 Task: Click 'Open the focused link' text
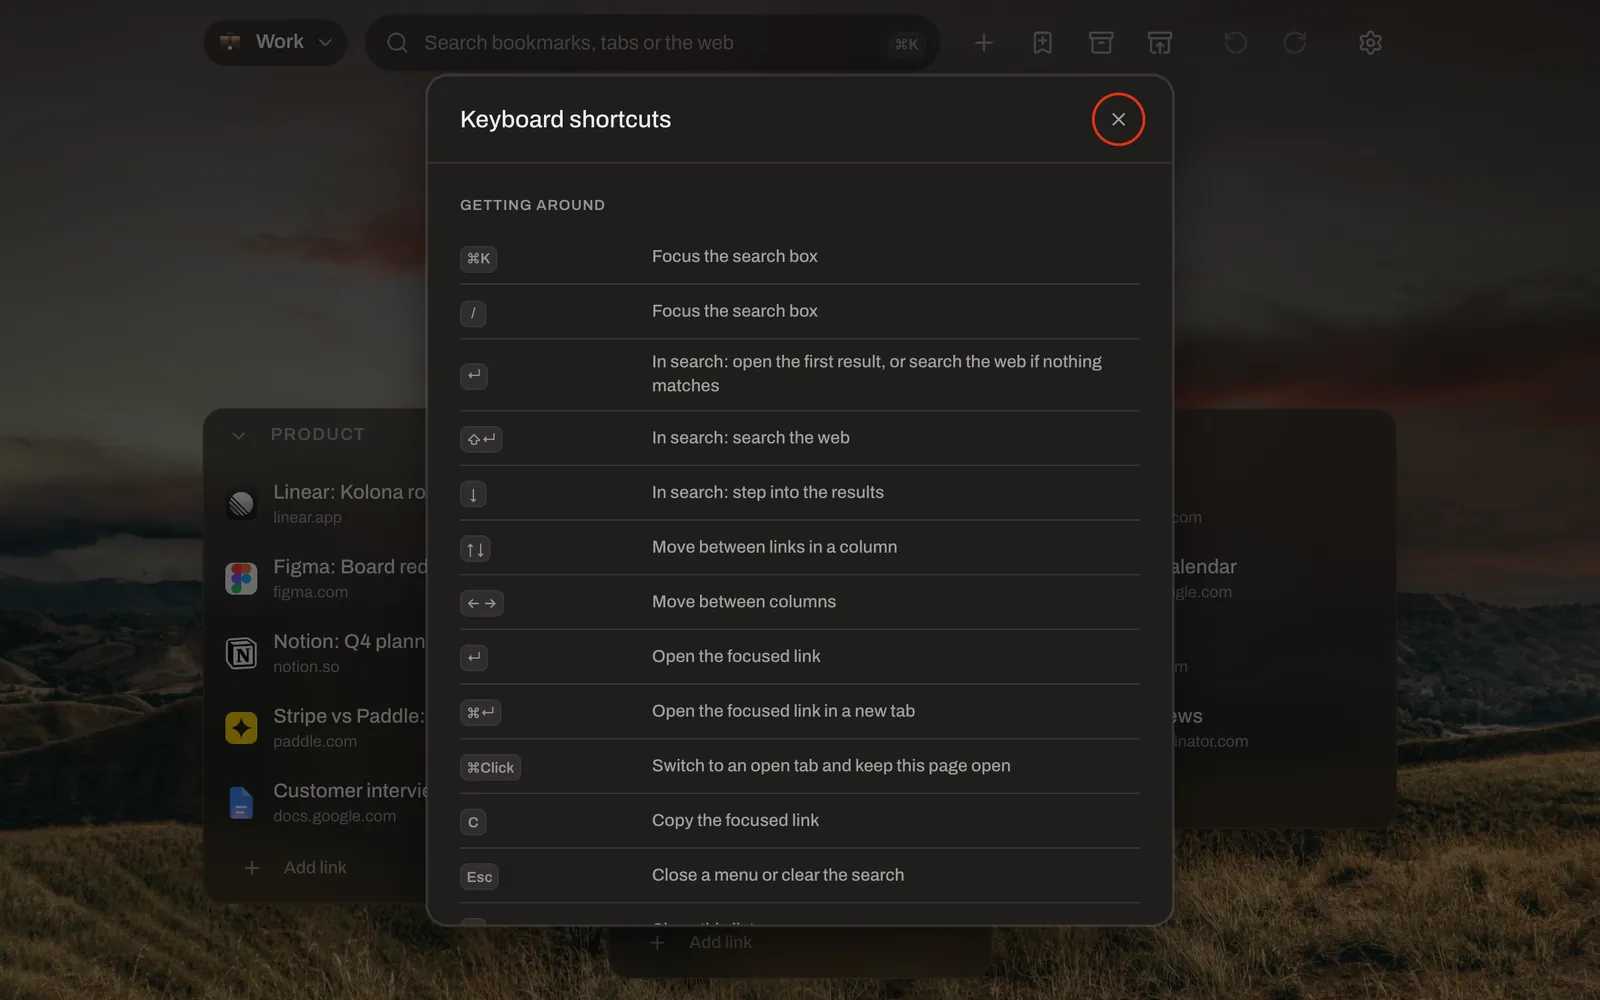tap(736, 656)
